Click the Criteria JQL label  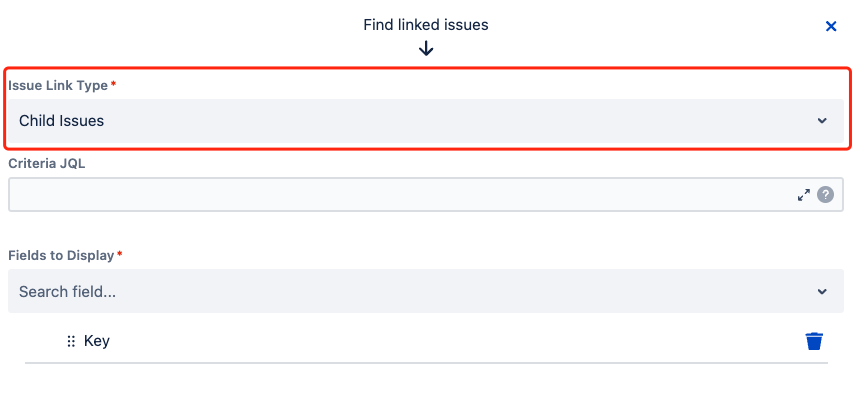tap(47, 164)
